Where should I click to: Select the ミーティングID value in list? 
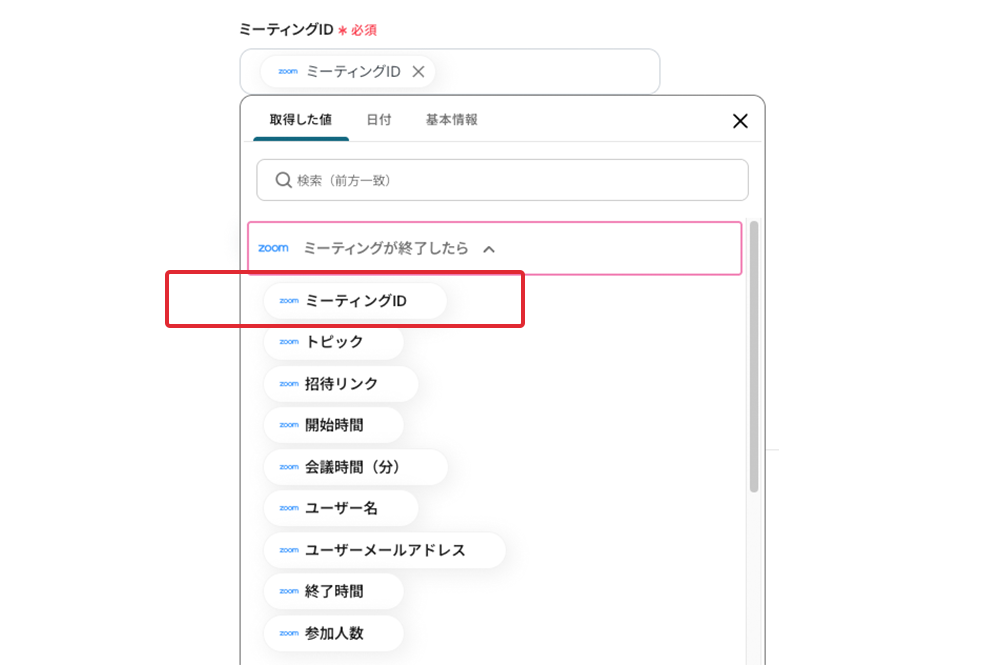pos(355,300)
